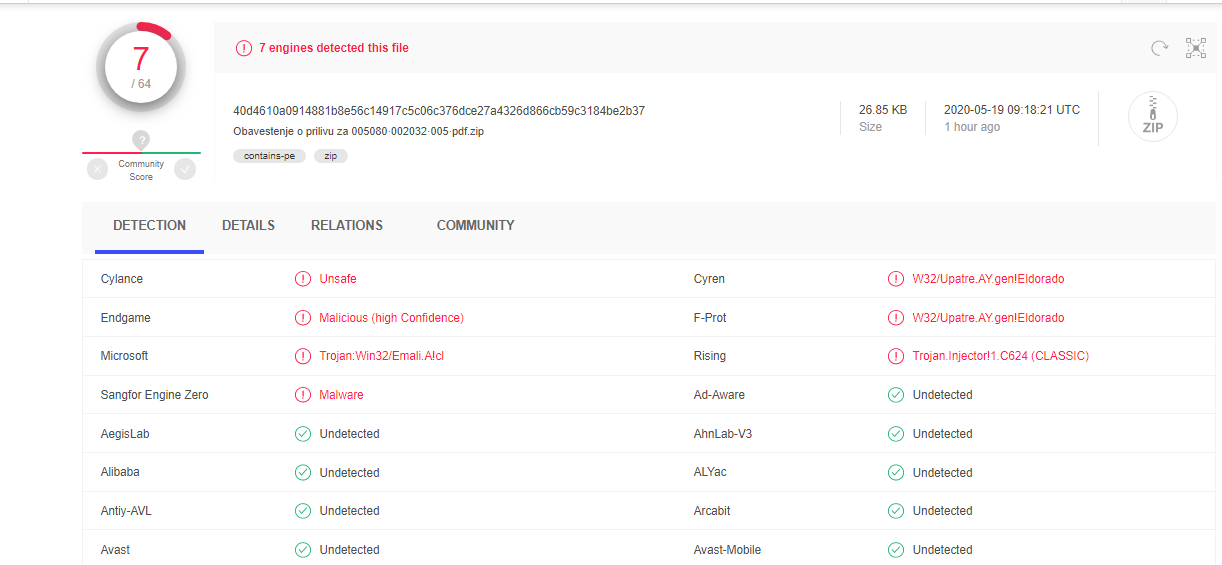Click the ZIP file type icon

tap(1152, 117)
